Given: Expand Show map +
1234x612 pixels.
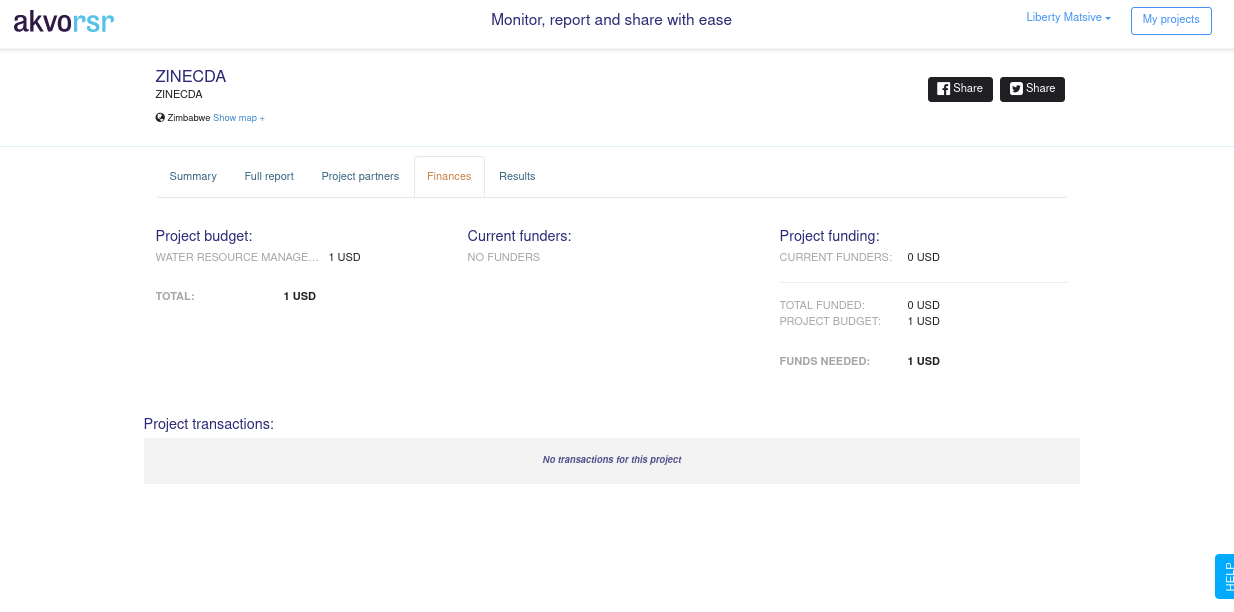Looking at the screenshot, I should coord(239,118).
